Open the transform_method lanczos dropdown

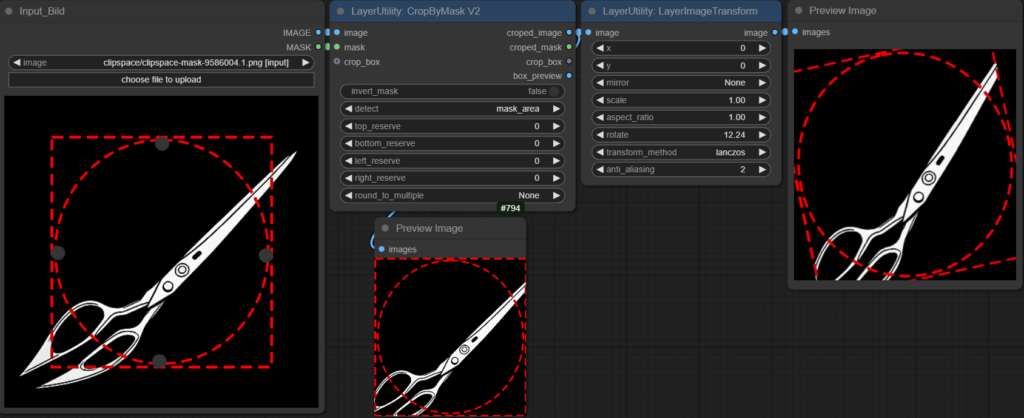(x=680, y=152)
